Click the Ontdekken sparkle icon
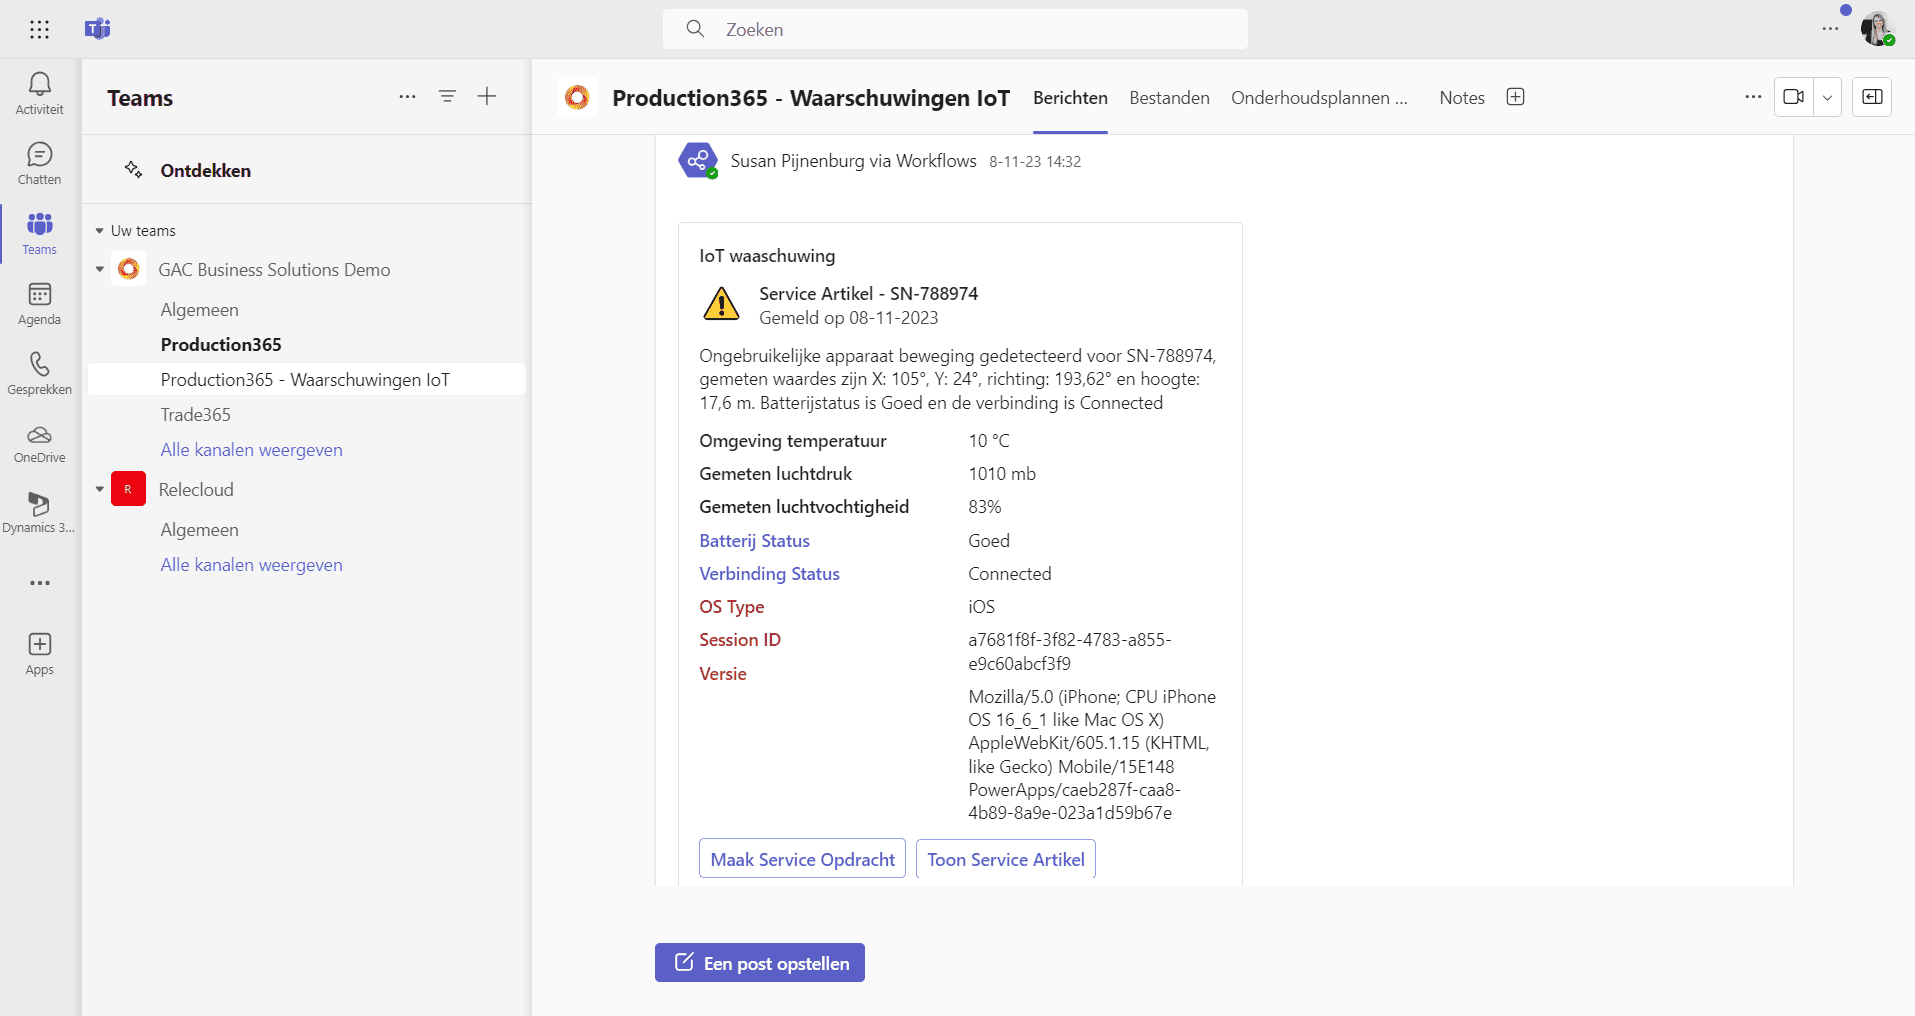The height and width of the screenshot is (1016, 1915). 133,170
